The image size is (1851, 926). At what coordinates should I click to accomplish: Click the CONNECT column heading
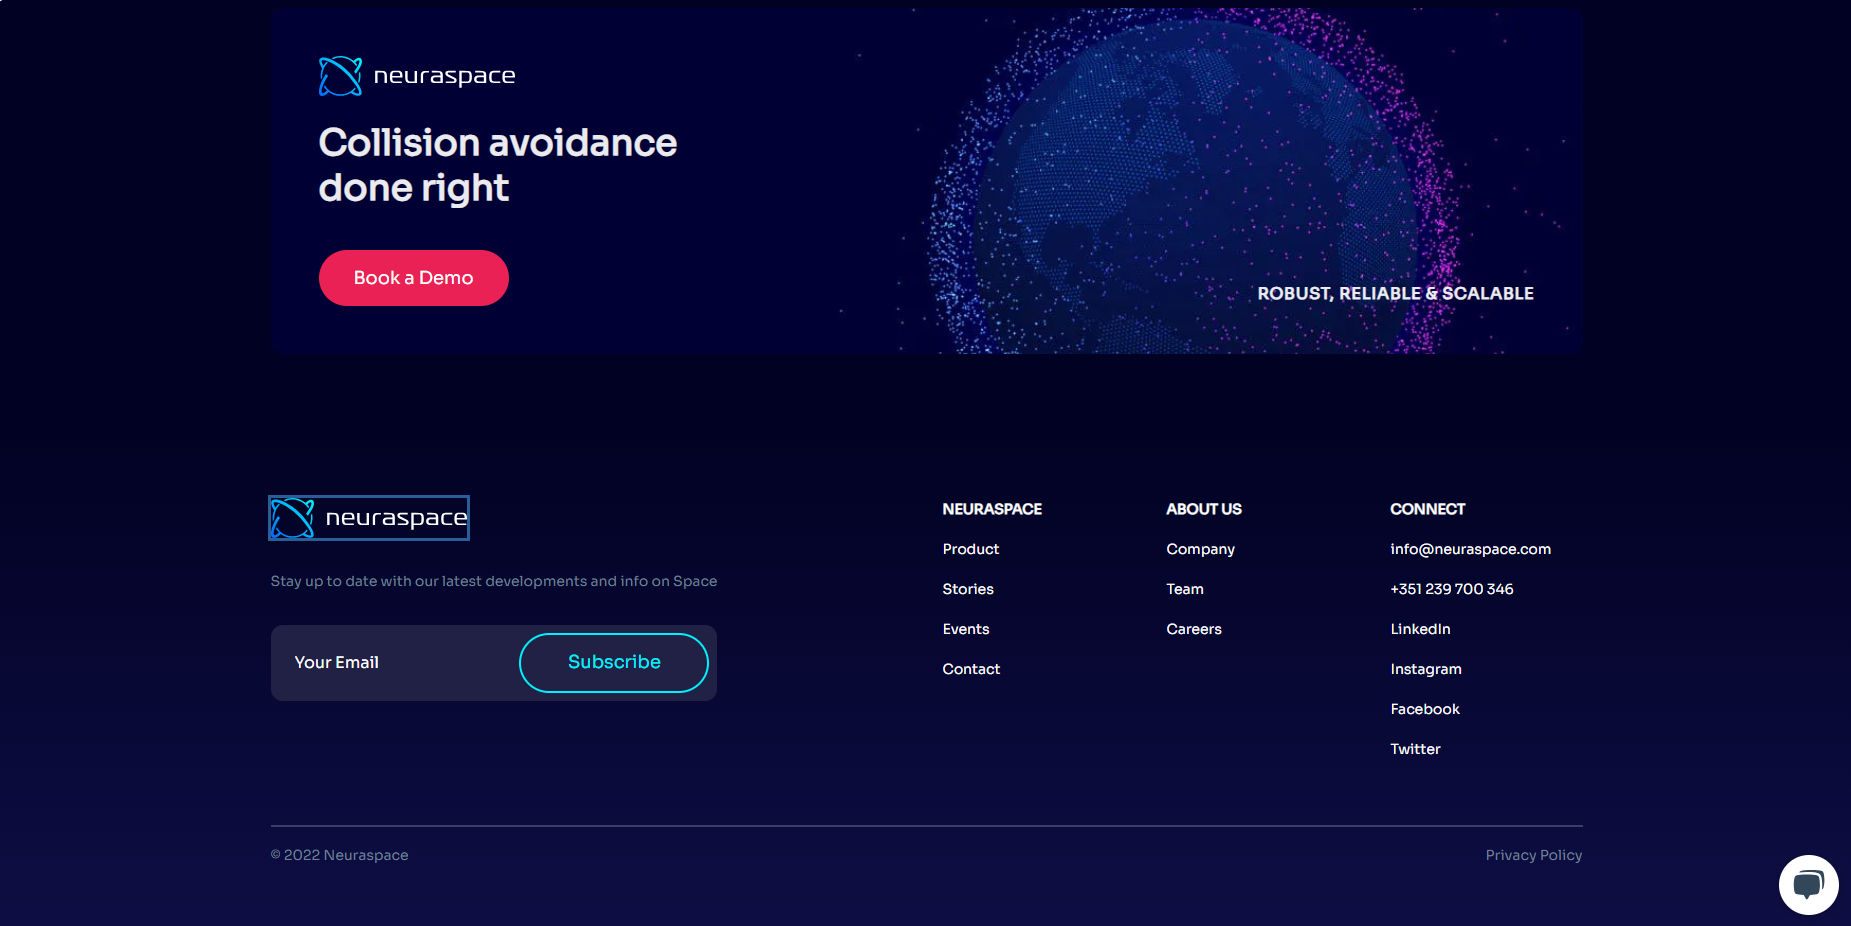(x=1427, y=509)
